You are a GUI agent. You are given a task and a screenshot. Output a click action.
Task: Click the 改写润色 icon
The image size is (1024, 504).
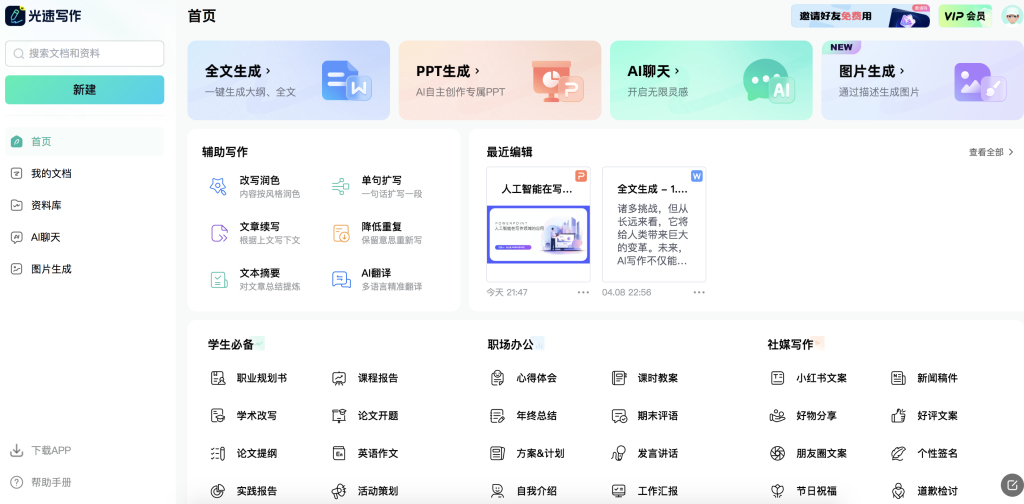[x=218, y=186]
